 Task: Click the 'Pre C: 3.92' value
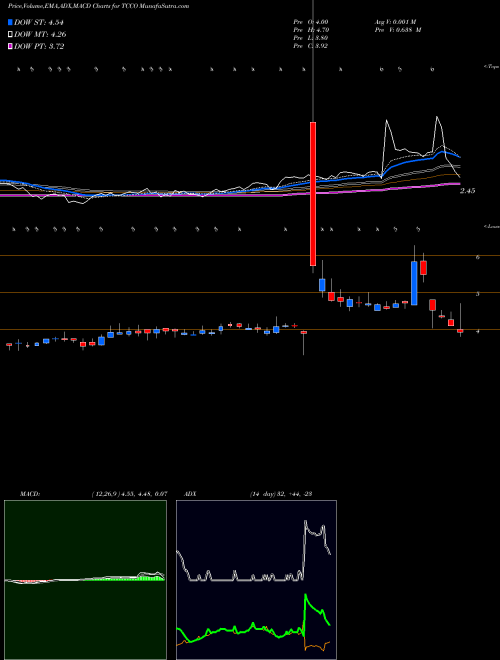pos(311,46)
